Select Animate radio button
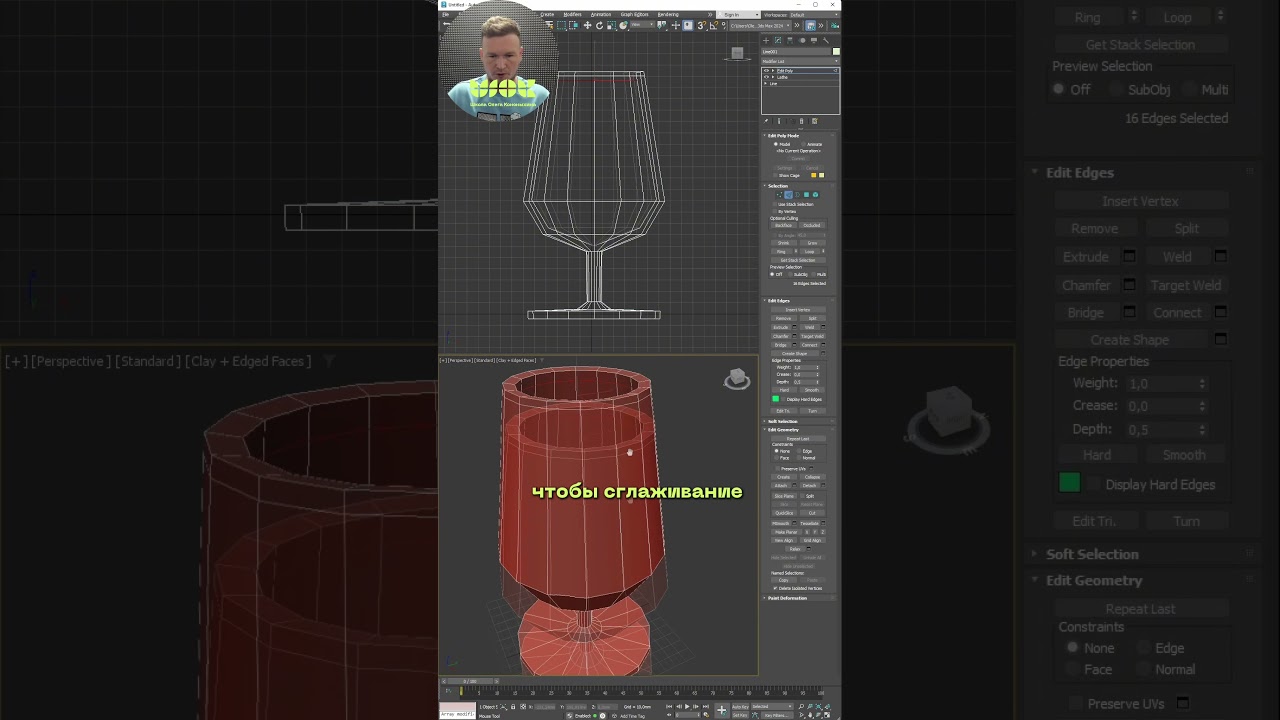The width and height of the screenshot is (1280, 720). tap(803, 144)
